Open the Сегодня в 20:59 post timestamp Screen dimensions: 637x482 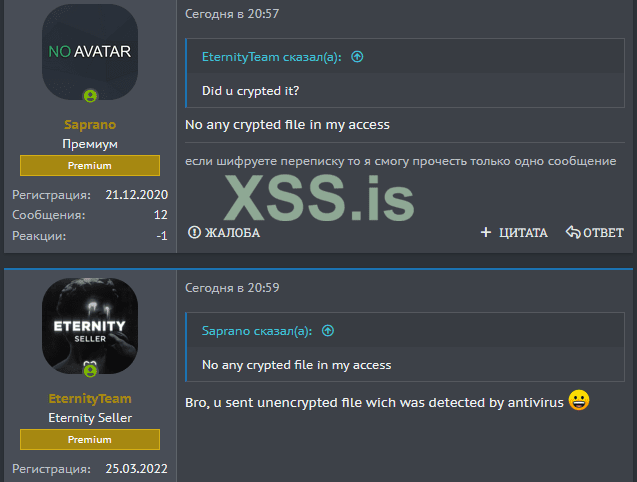[x=232, y=288]
